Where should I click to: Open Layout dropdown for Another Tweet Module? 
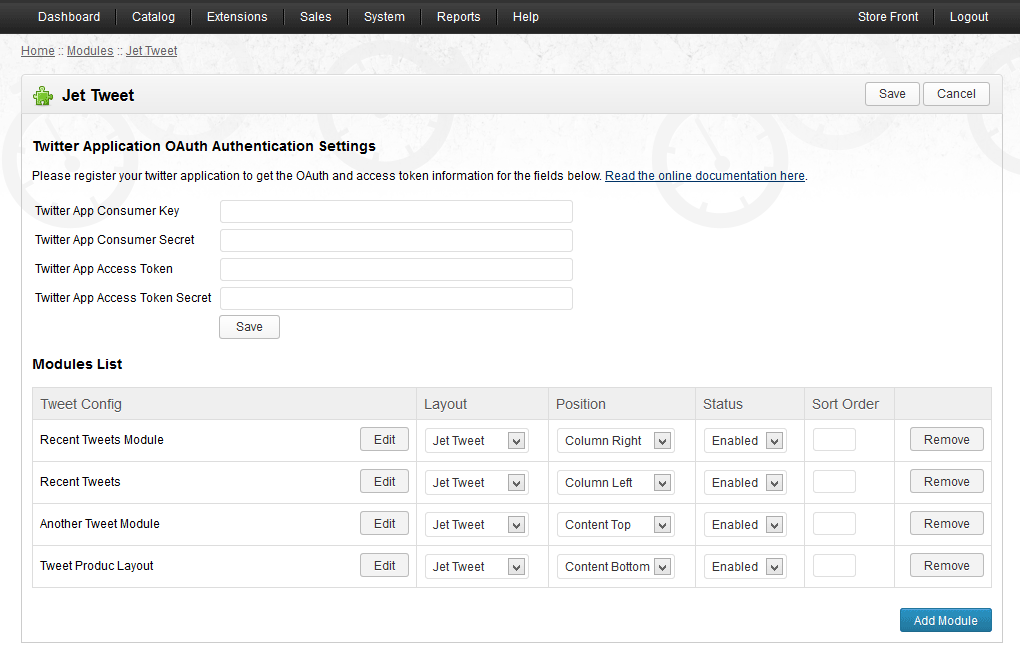(x=477, y=525)
